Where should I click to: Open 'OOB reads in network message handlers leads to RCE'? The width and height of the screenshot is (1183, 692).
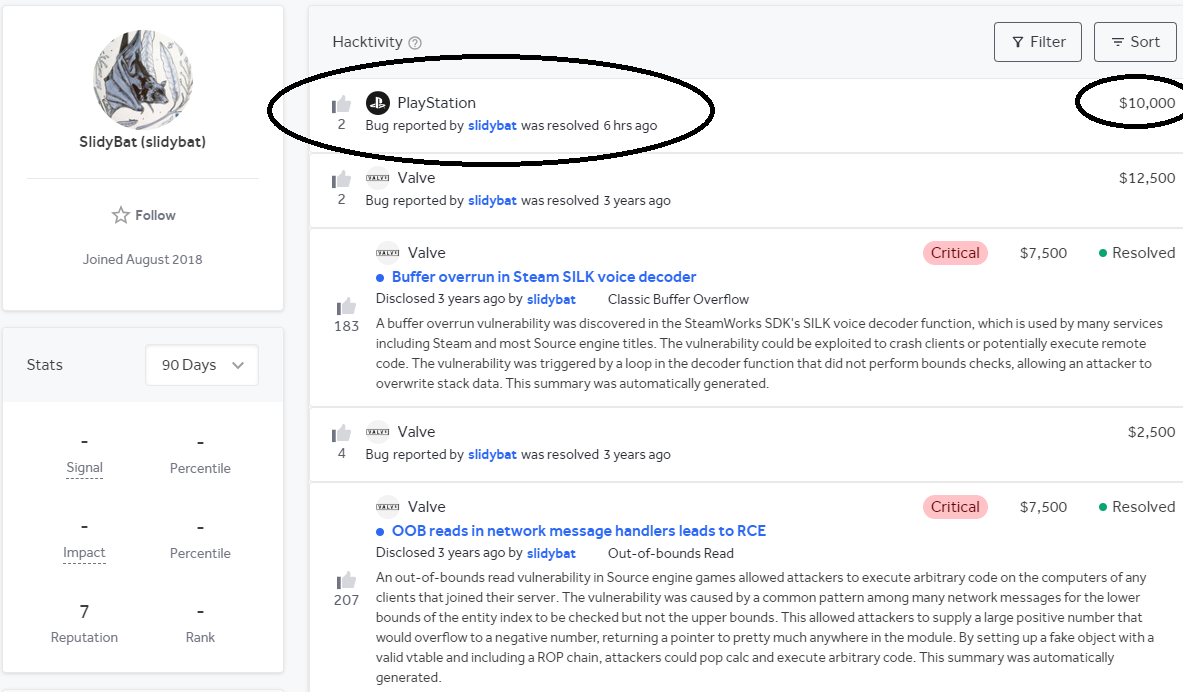point(579,531)
